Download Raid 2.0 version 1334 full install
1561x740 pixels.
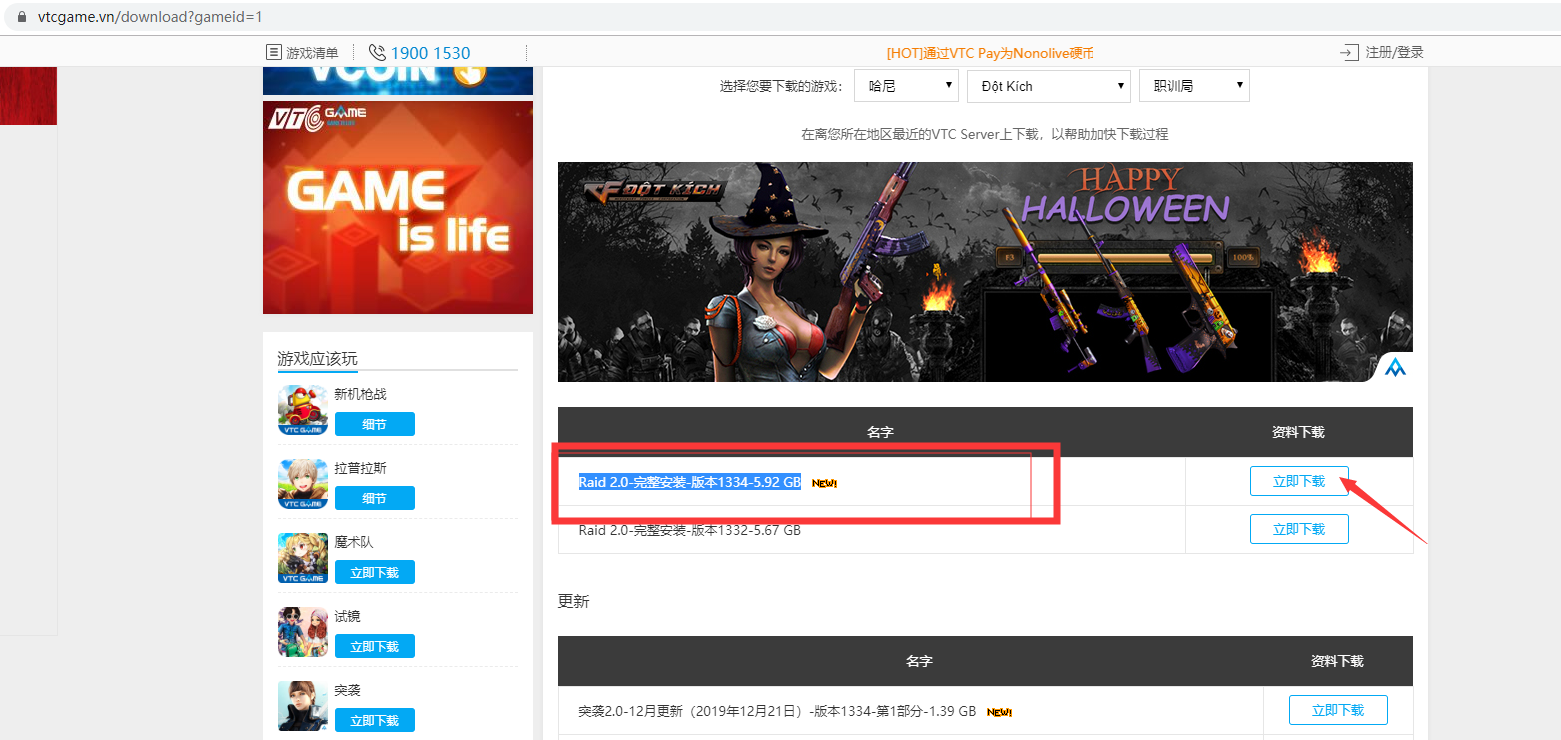click(1299, 481)
